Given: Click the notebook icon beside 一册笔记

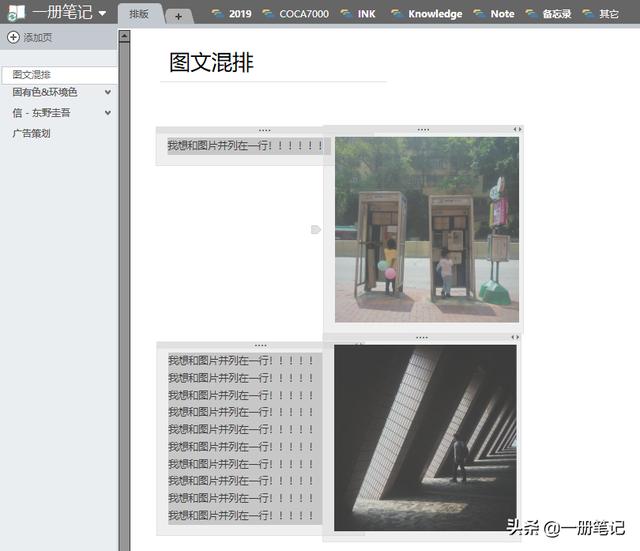Looking at the screenshot, I should [x=16, y=13].
